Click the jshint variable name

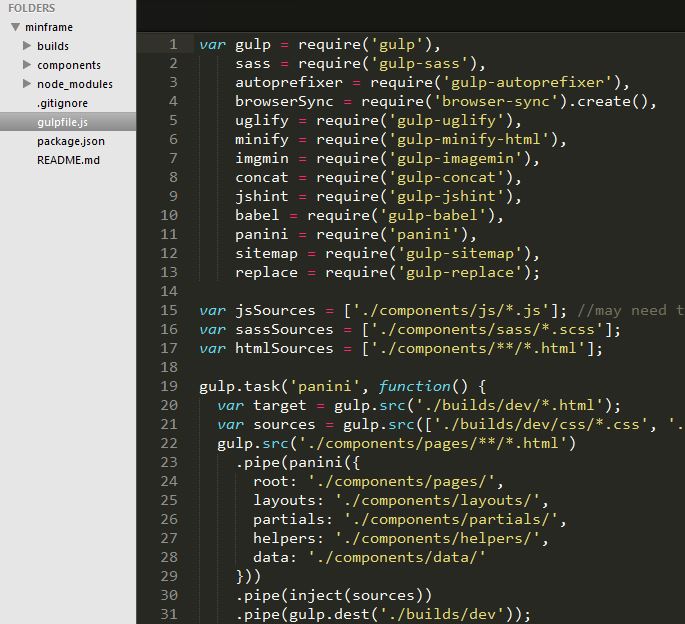262,196
